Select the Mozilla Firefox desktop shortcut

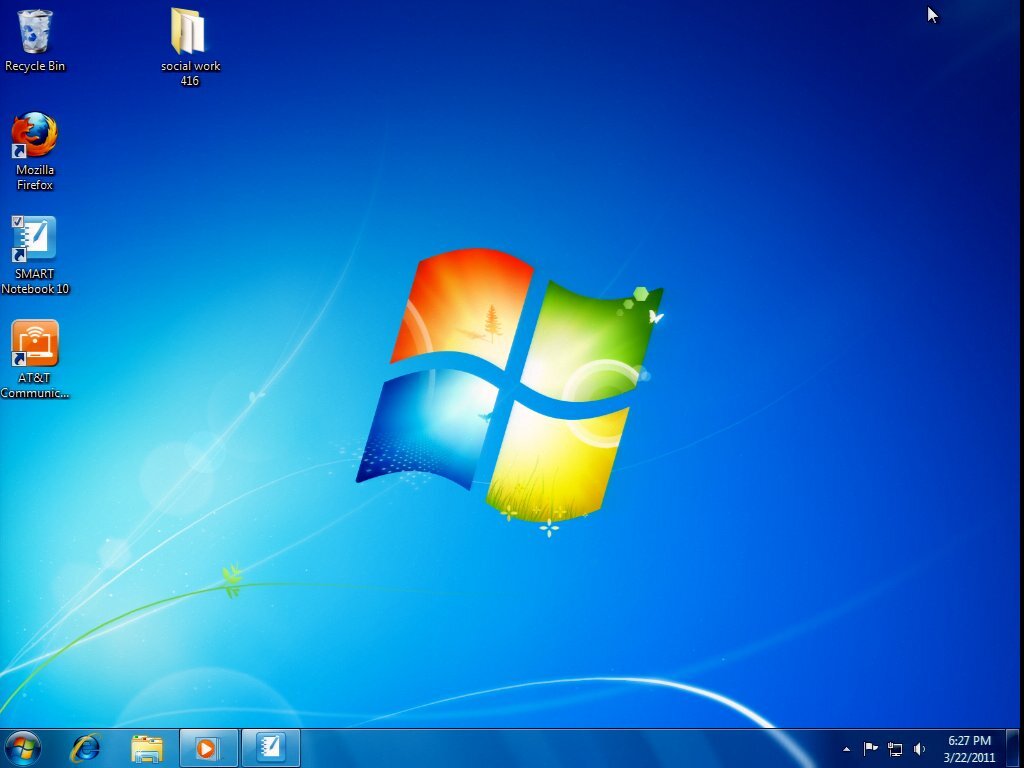35,151
